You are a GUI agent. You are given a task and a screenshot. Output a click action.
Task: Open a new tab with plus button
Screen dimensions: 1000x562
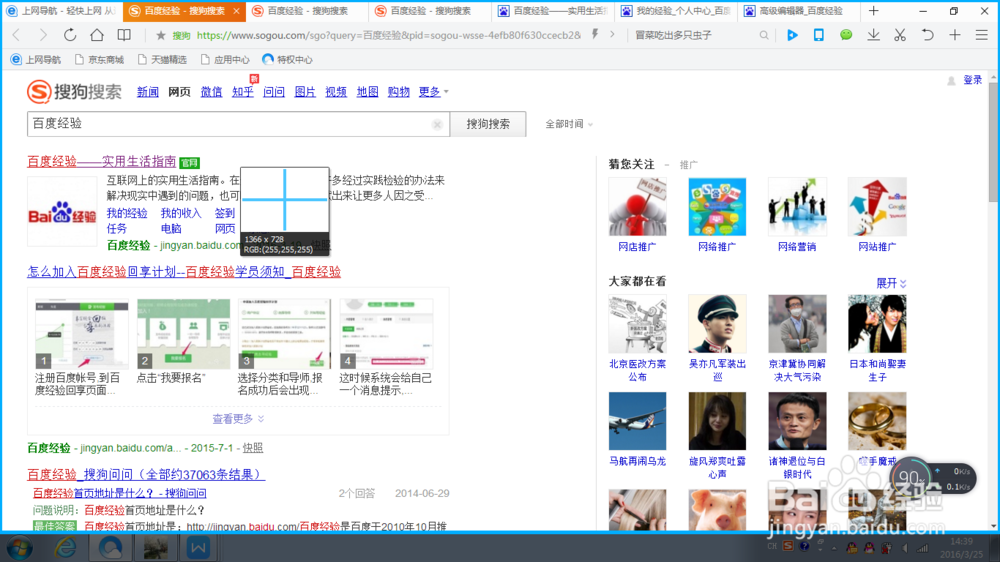pyautogui.click(x=873, y=11)
